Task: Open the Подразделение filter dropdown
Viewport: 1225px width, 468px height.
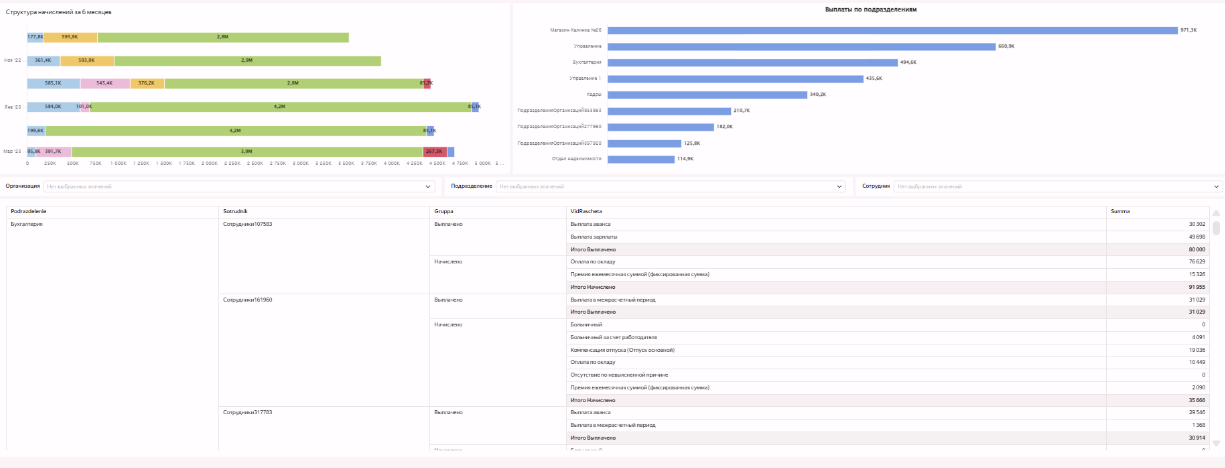Action: coord(665,186)
